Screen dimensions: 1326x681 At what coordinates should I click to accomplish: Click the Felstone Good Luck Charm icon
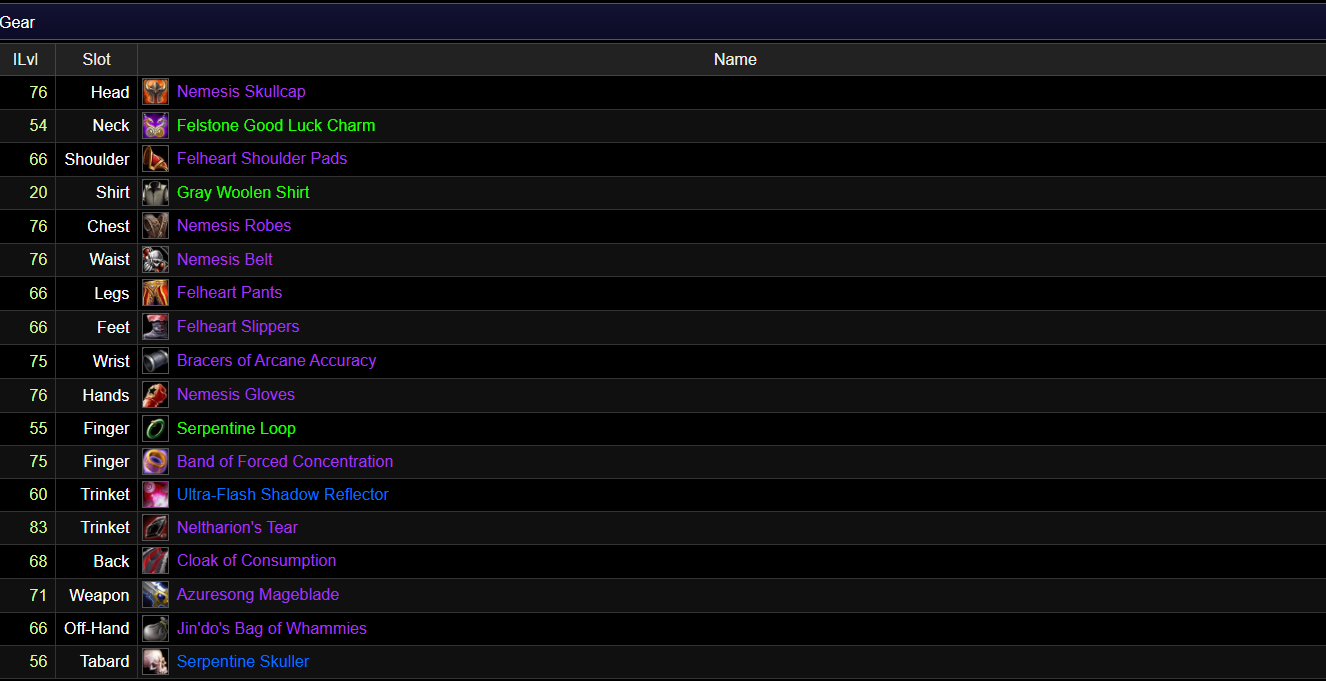tap(155, 126)
